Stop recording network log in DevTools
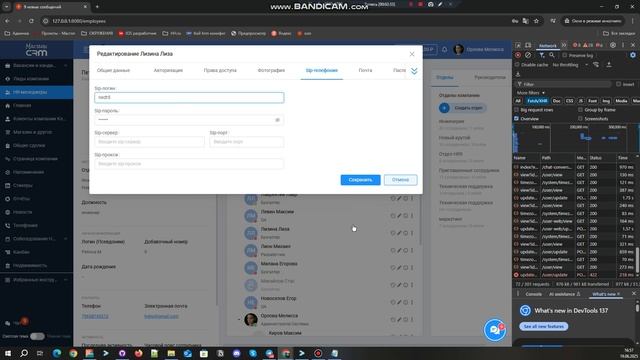 click(x=518, y=55)
